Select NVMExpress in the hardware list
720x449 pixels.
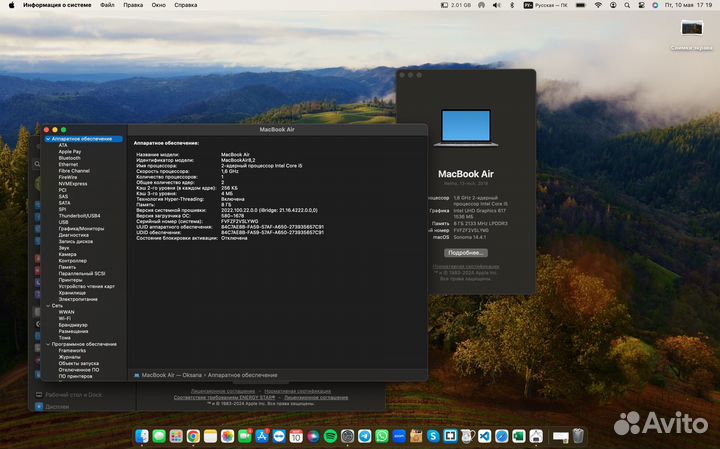pyautogui.click(x=73, y=184)
